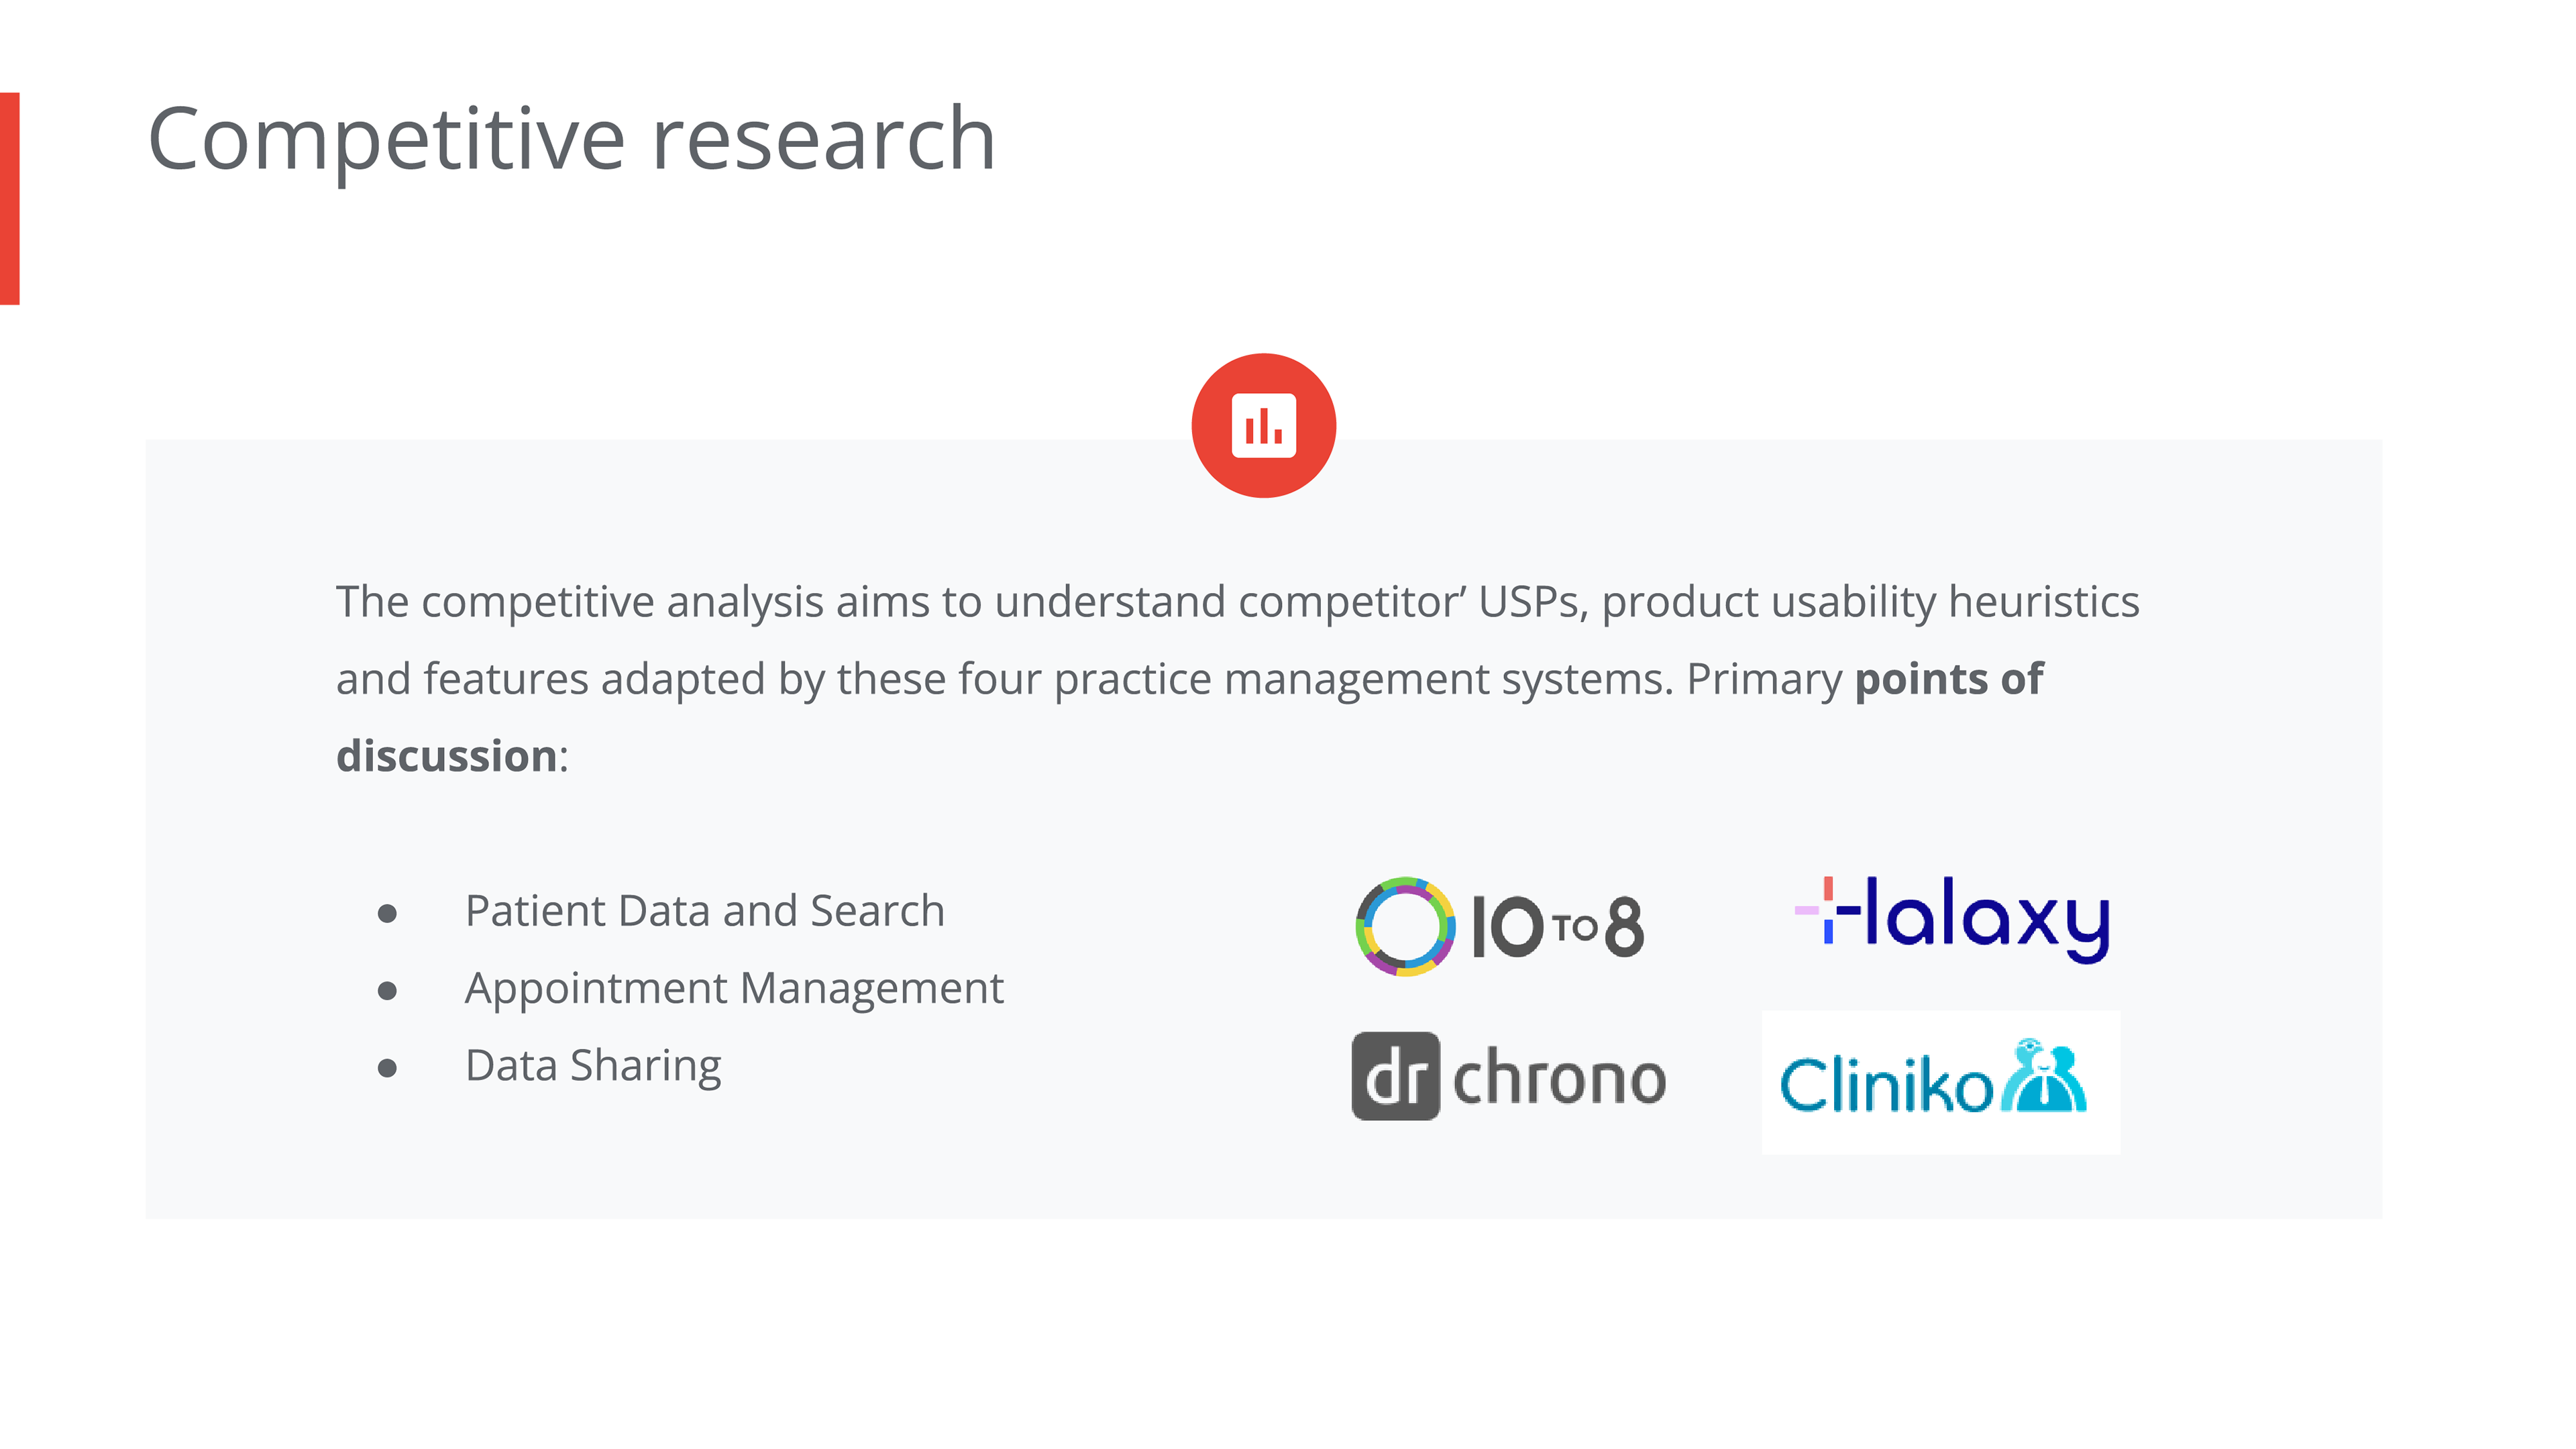The width and height of the screenshot is (2576, 1449).
Task: Click the first paragraph line about USPs
Action: 1237,602
